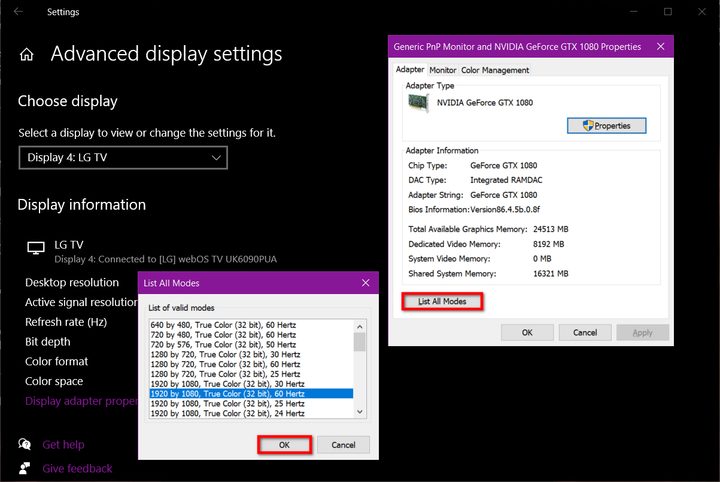This screenshot has width=720, height=482.
Task: Open the Display 4: LG TV dropdown
Action: coord(123,157)
